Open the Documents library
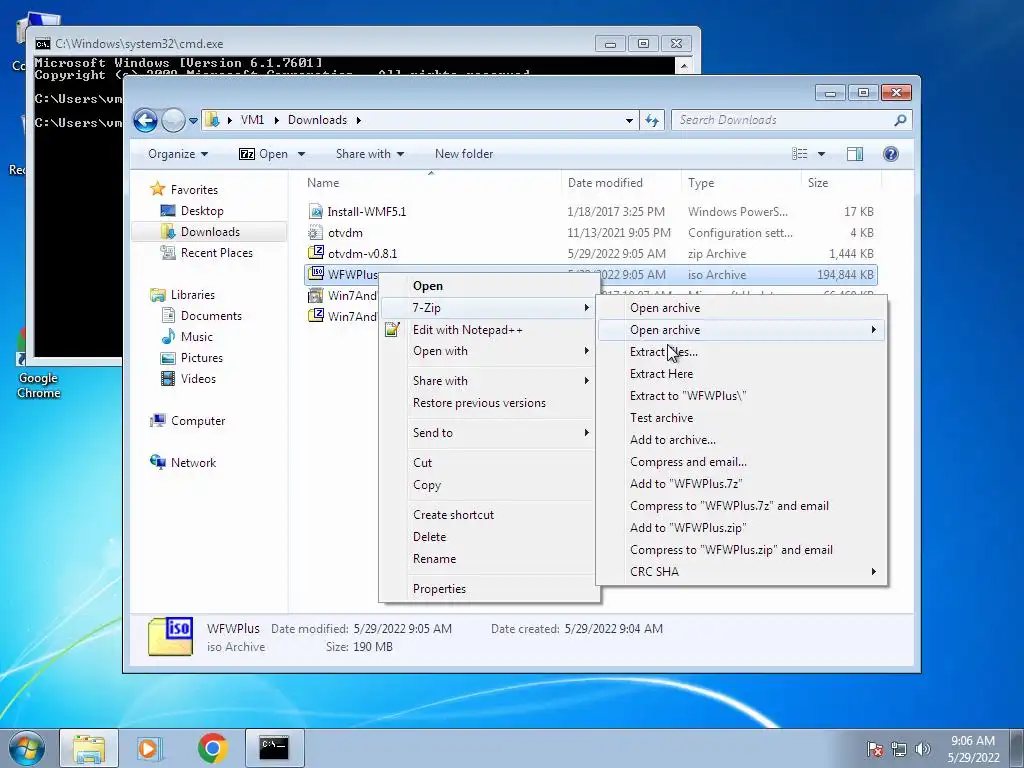1024x768 pixels. point(211,315)
